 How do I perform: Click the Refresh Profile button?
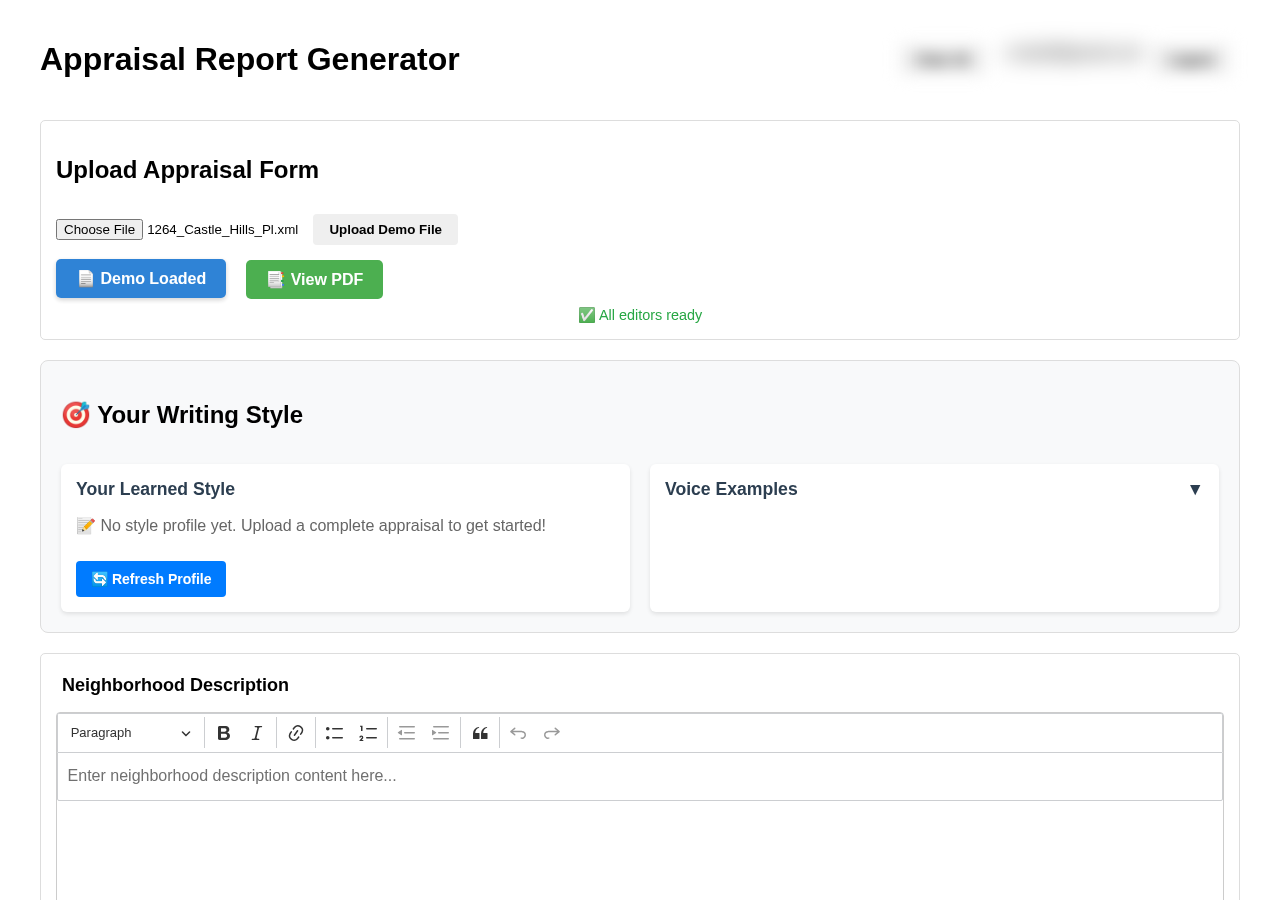click(151, 579)
